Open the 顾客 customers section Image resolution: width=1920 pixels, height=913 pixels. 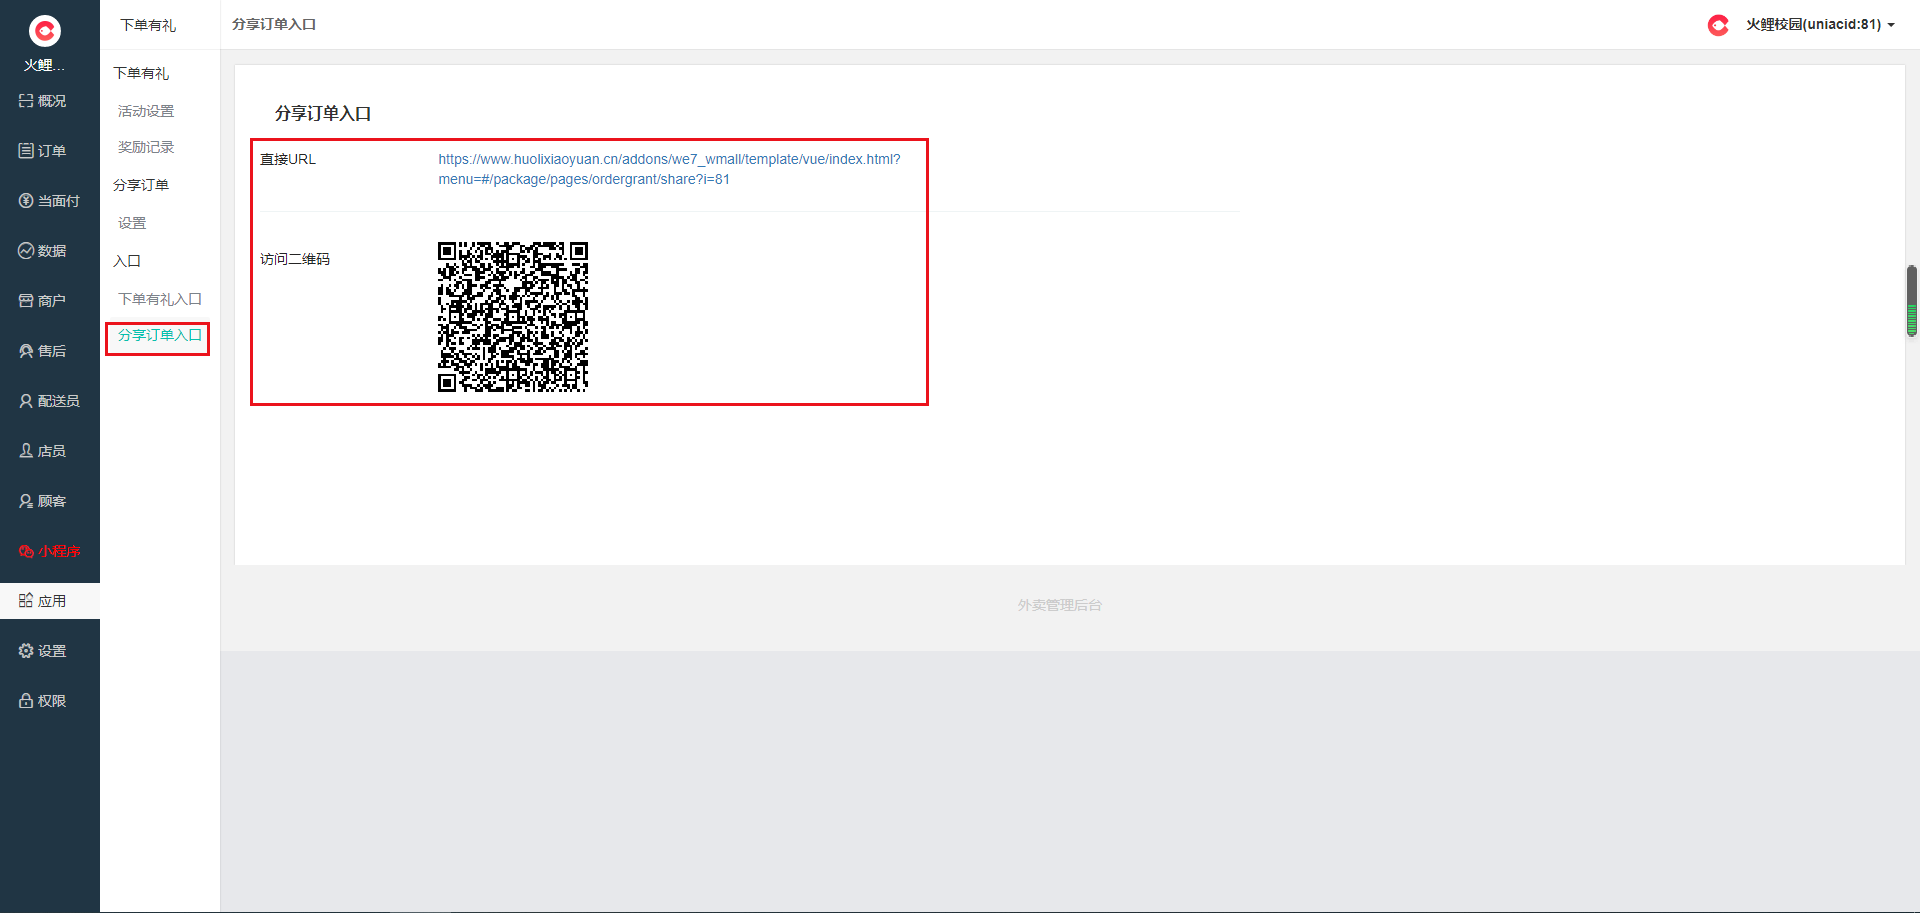[42, 501]
